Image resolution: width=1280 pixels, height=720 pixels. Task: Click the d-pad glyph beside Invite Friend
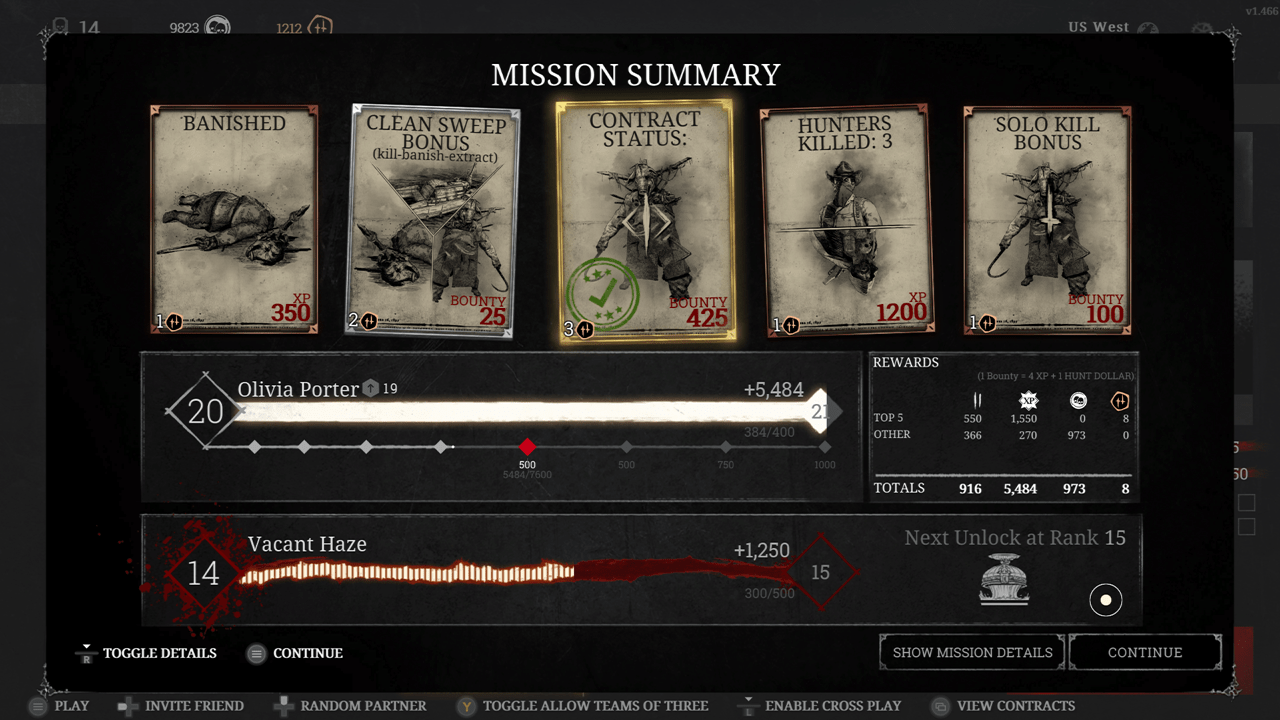tap(127, 706)
